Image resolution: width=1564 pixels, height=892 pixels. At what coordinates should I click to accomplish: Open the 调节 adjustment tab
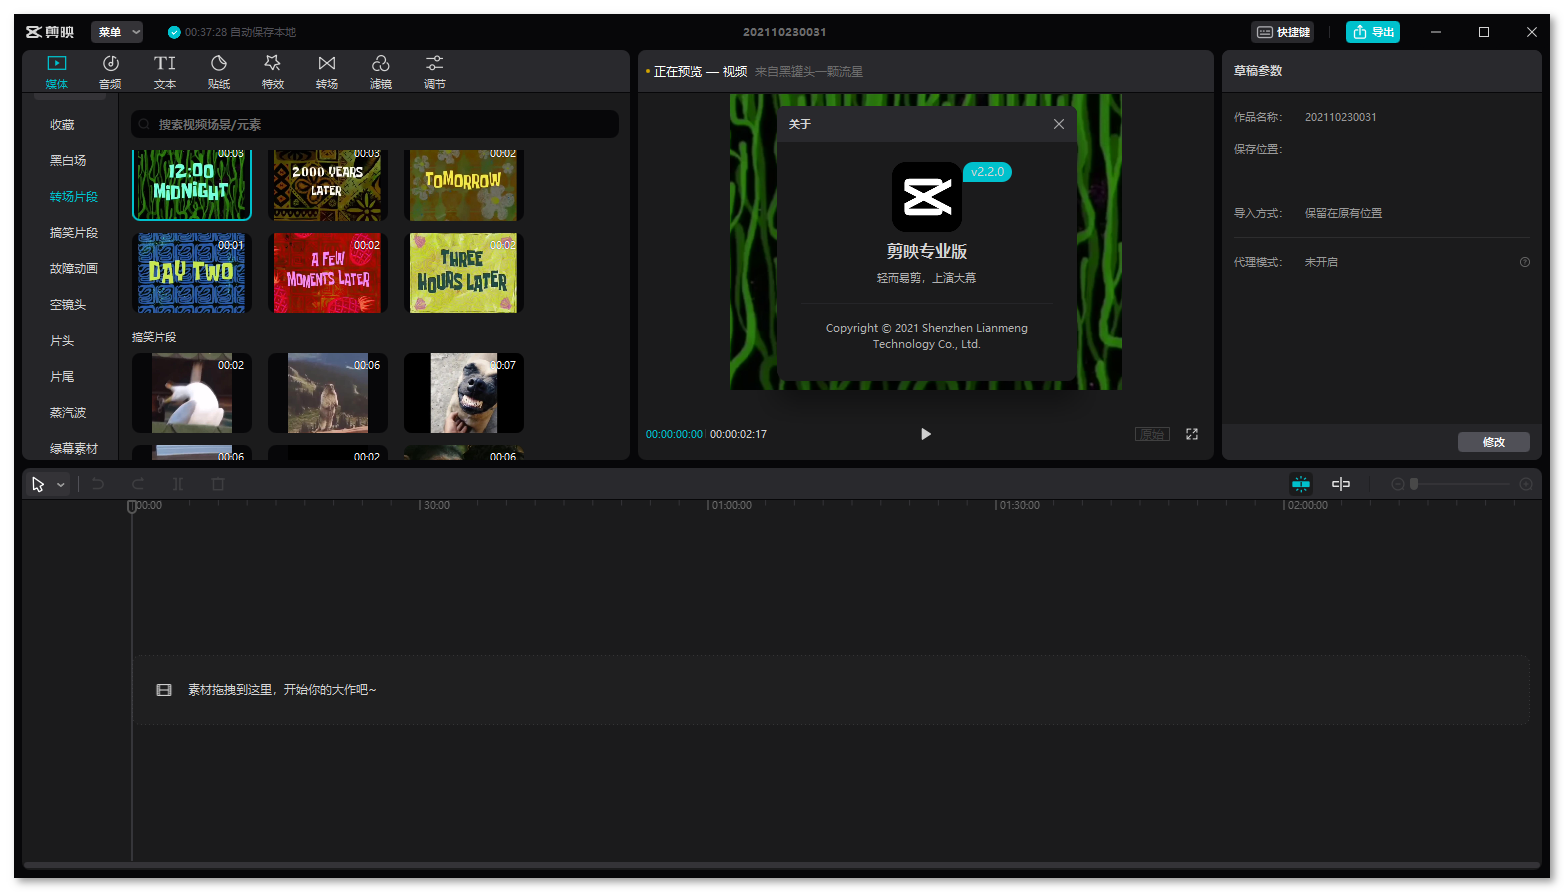[435, 72]
